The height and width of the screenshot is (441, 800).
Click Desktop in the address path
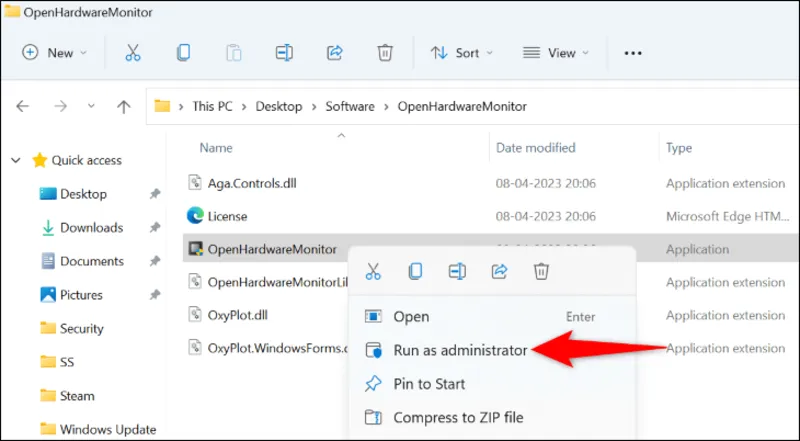tap(279, 106)
